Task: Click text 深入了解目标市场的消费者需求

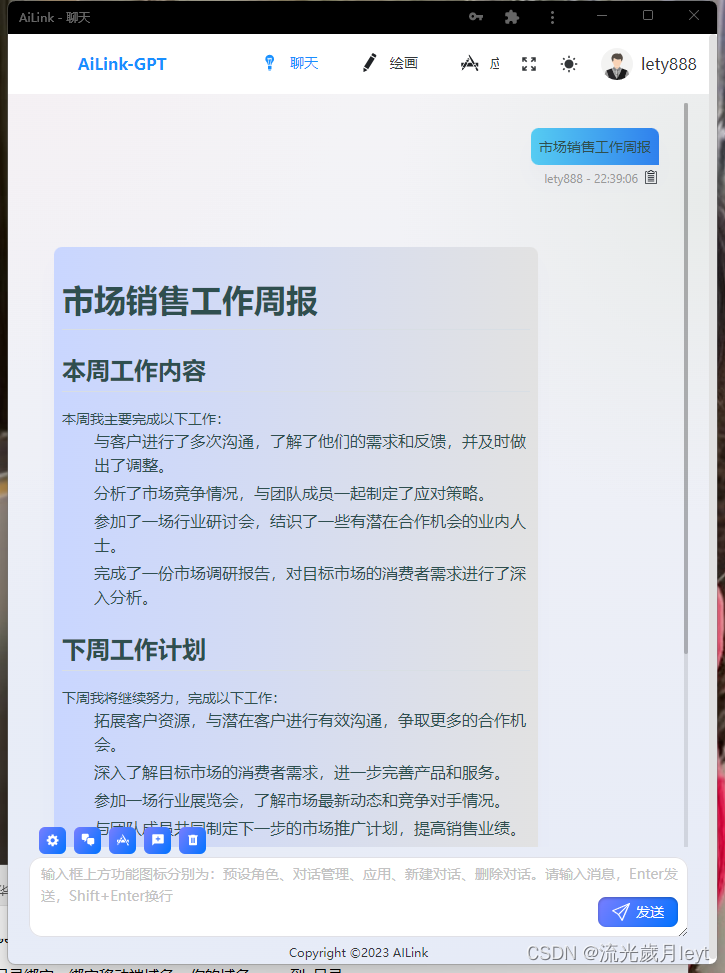Action: click(207, 773)
